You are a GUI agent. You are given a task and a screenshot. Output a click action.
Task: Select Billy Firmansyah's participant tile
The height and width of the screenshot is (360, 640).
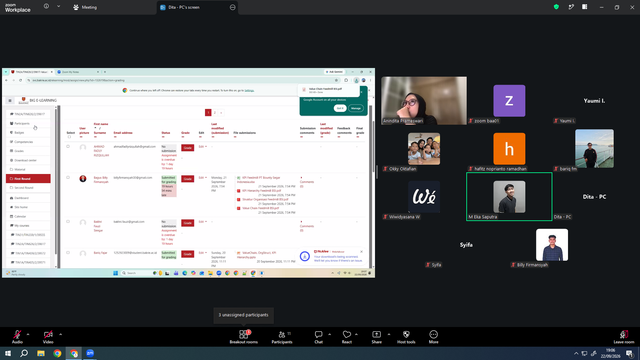coord(552,244)
